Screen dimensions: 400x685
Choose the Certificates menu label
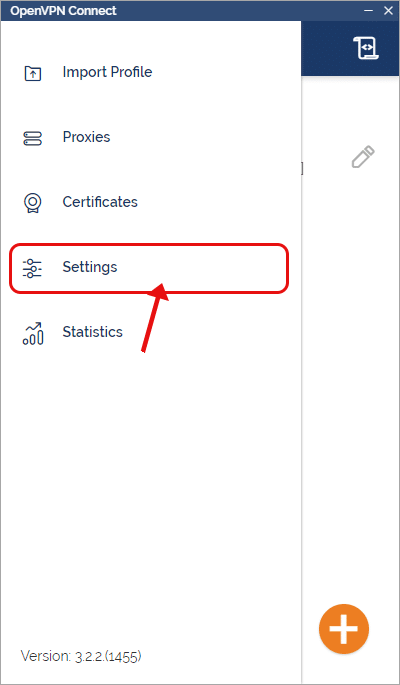click(100, 202)
